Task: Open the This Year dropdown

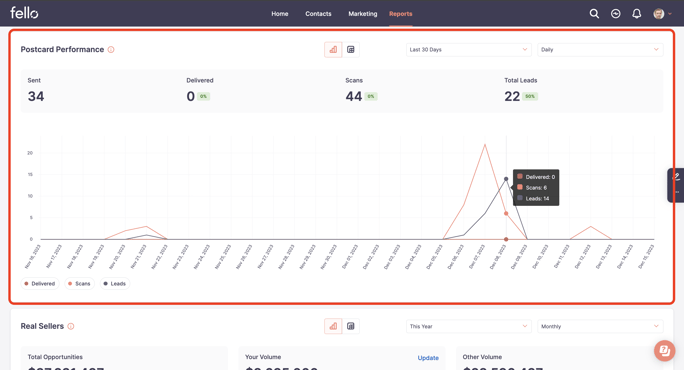Action: coord(469,326)
